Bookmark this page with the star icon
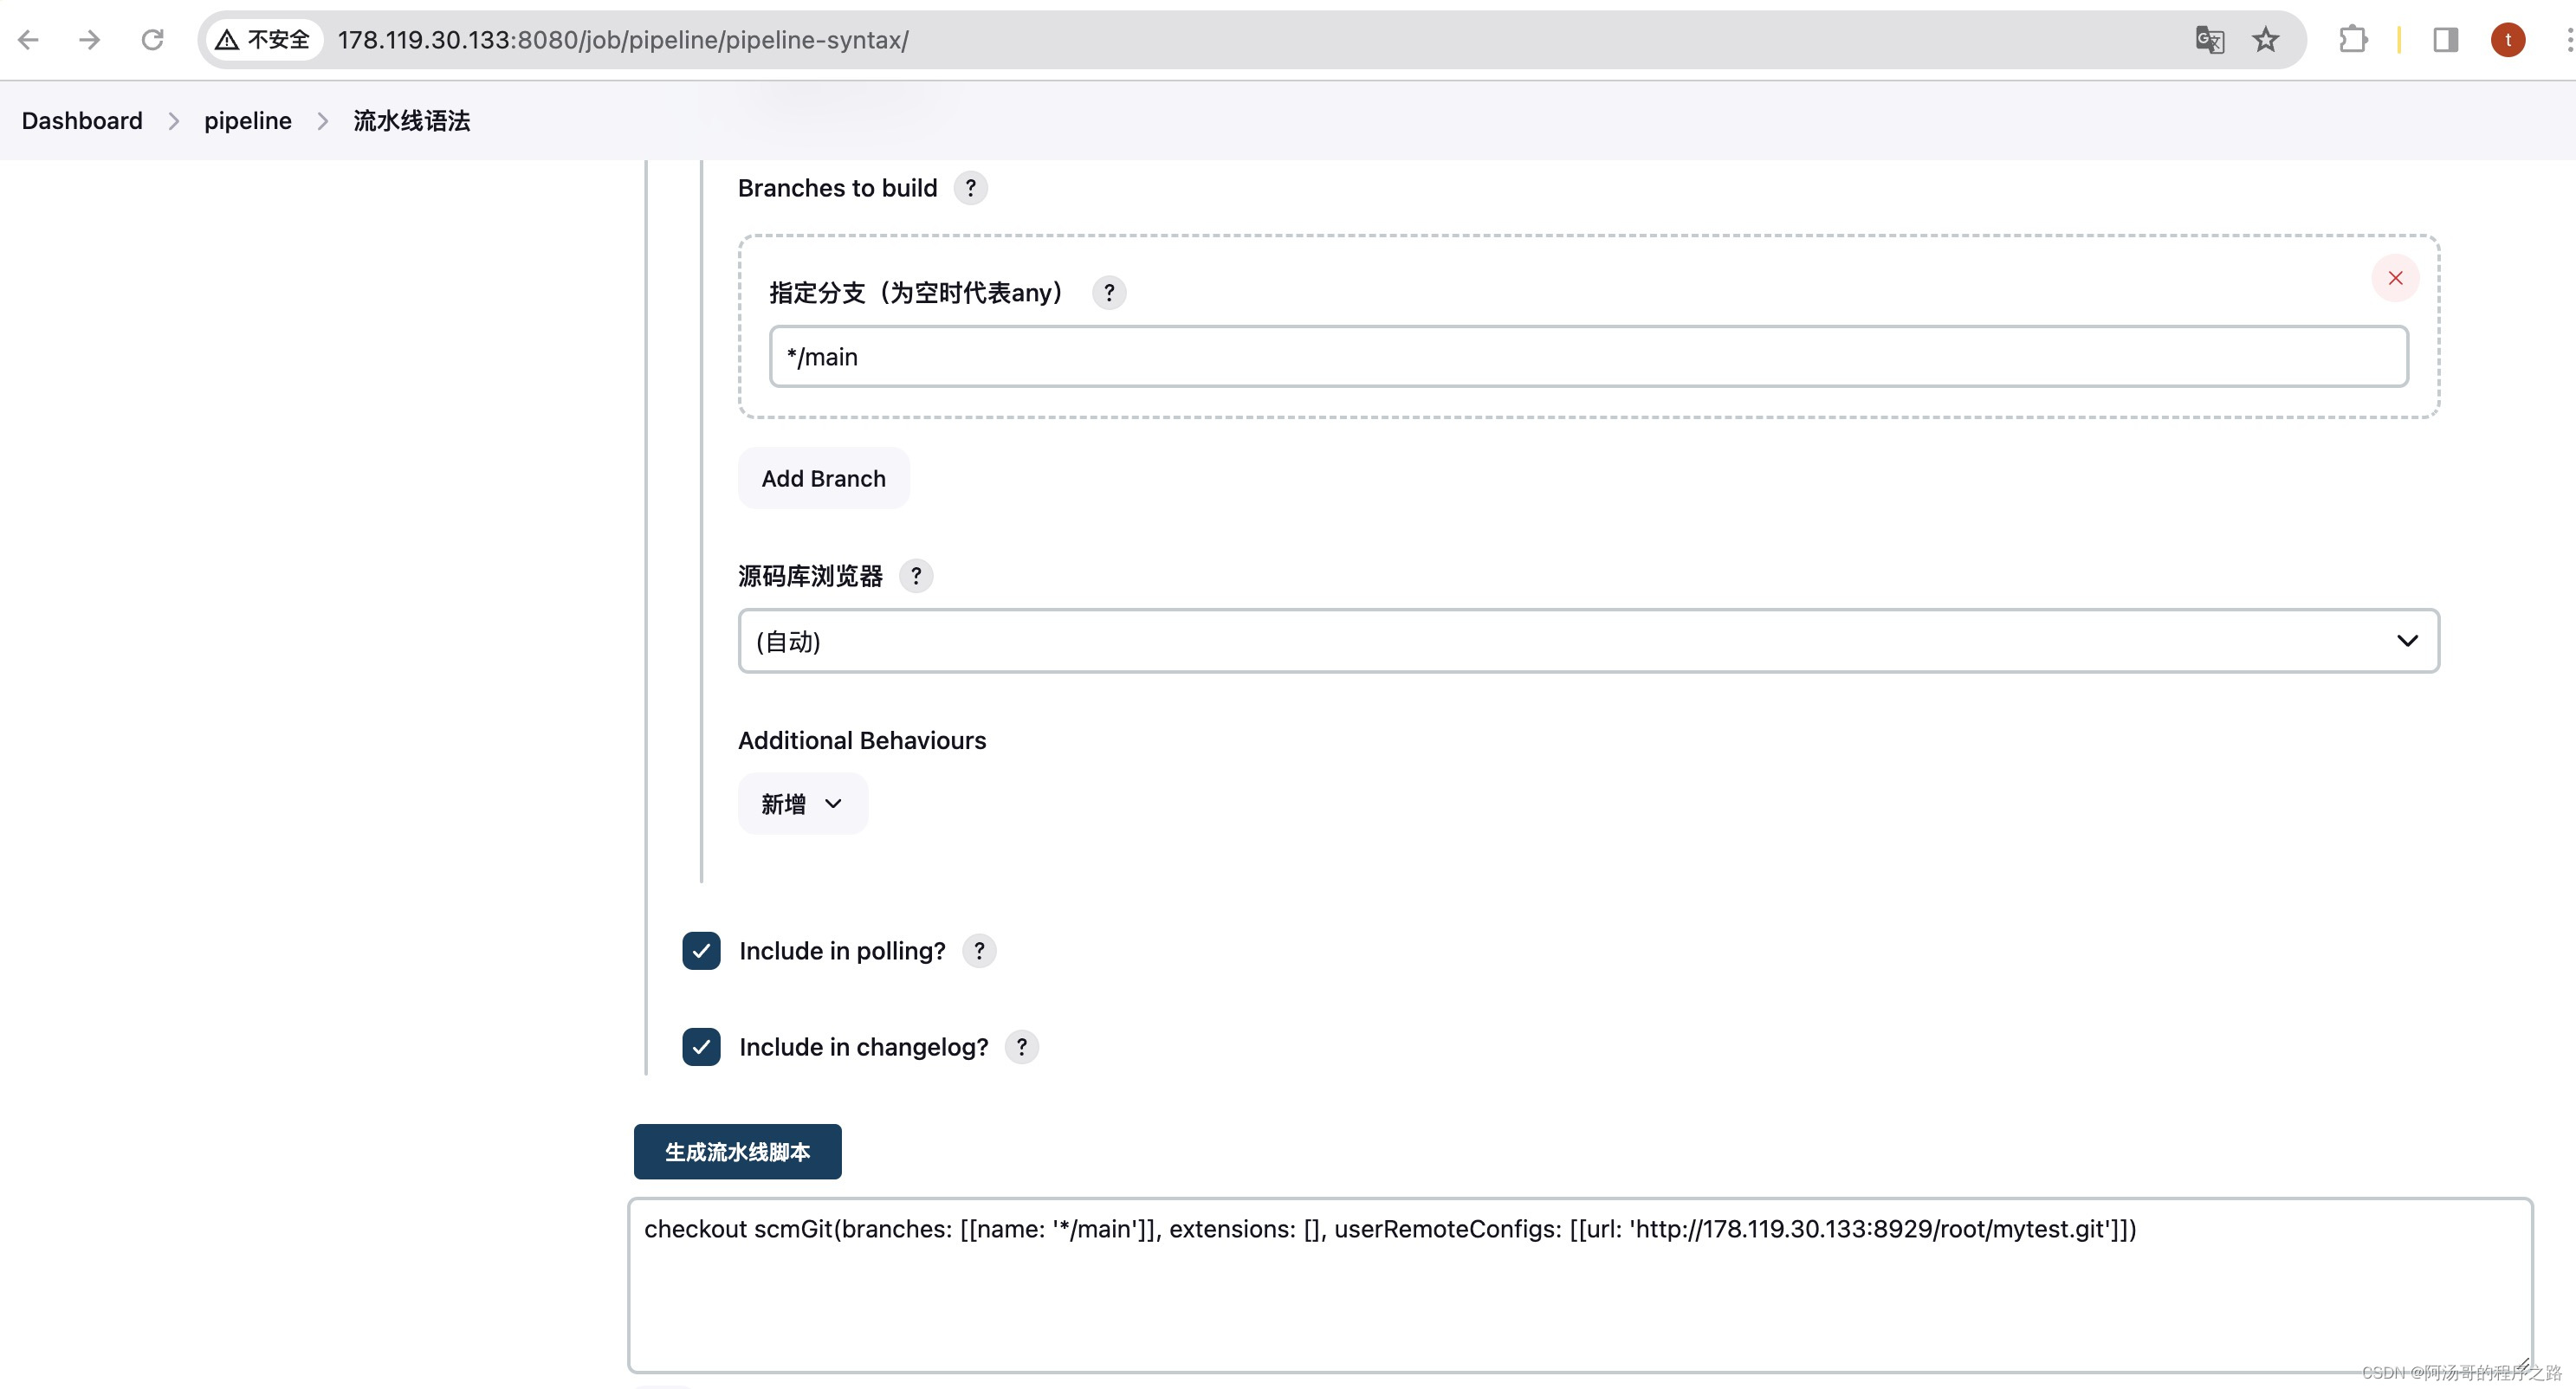The image size is (2576, 1389). 2265,40
